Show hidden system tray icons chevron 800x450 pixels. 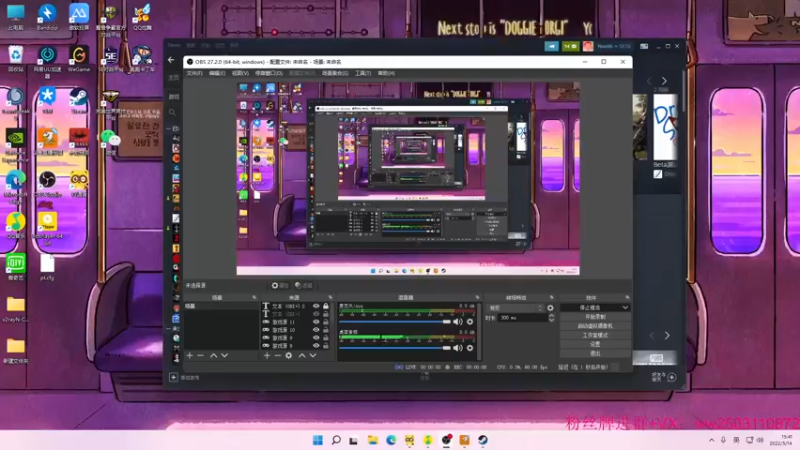pyautogui.click(x=711, y=440)
